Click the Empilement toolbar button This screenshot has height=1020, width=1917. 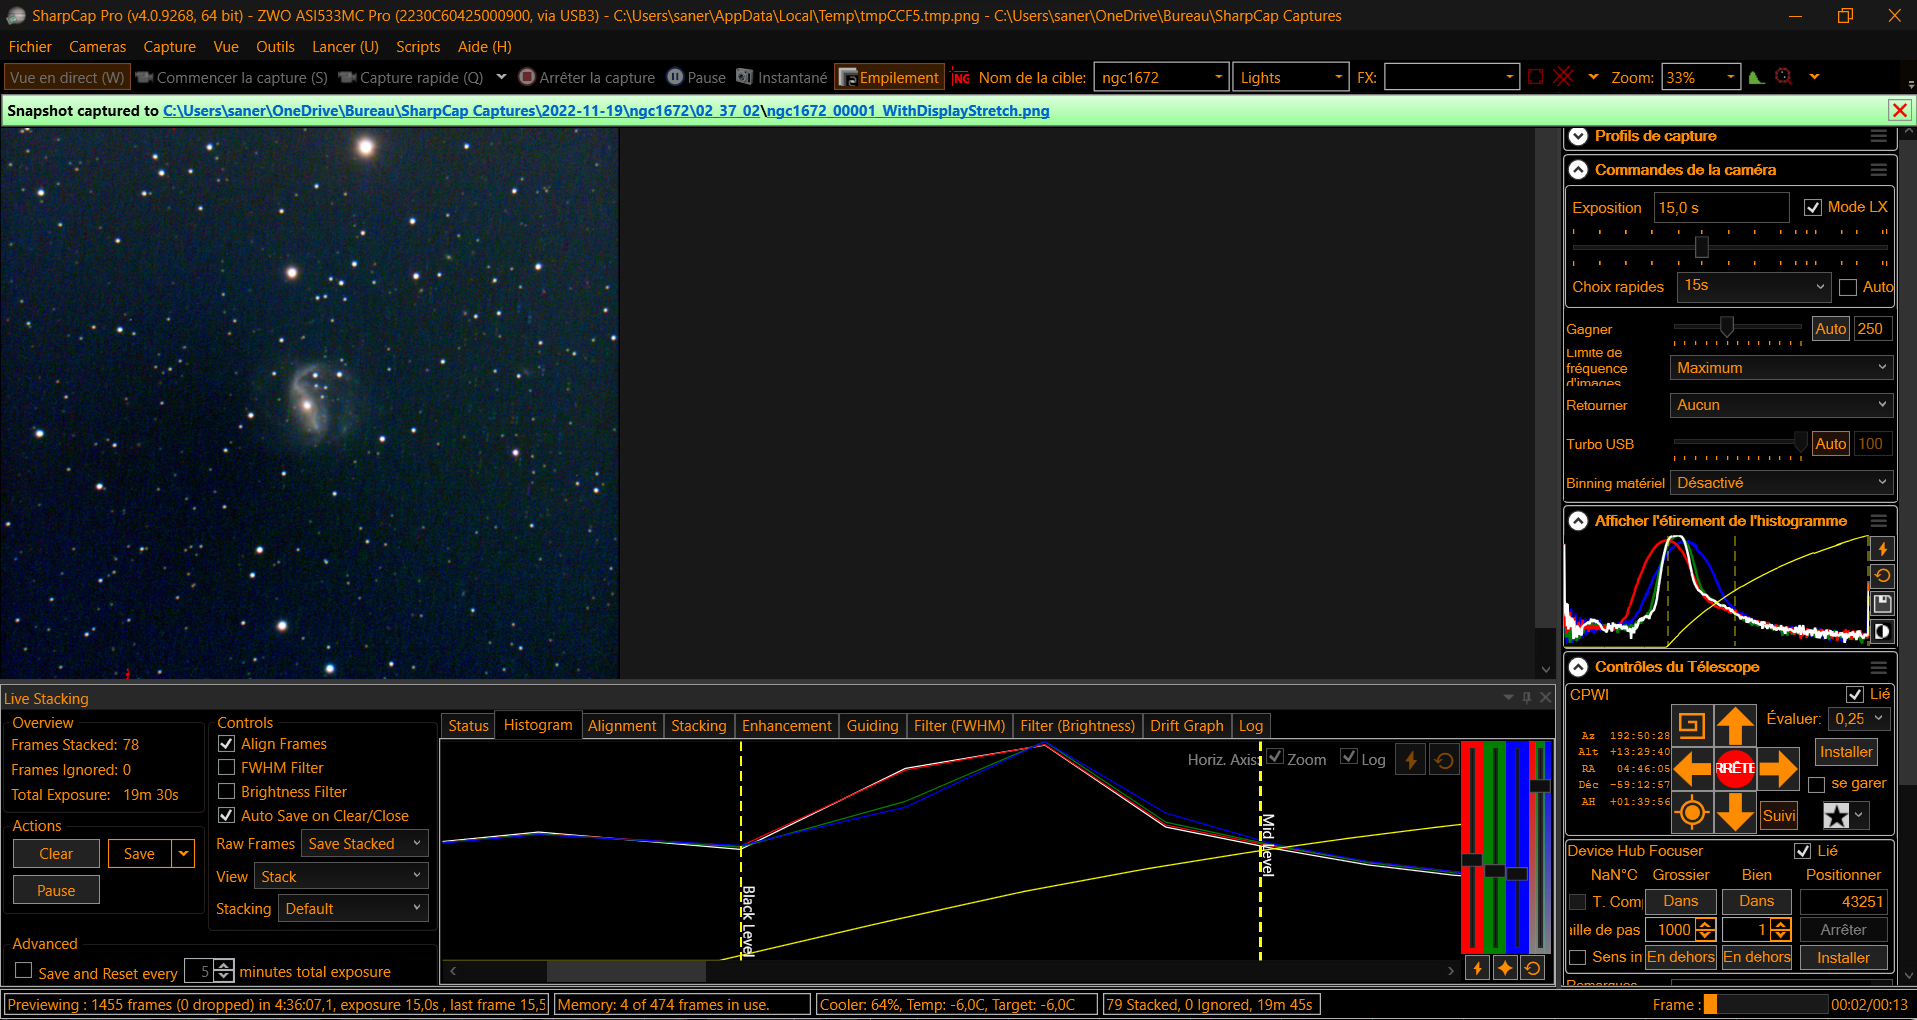coord(889,77)
